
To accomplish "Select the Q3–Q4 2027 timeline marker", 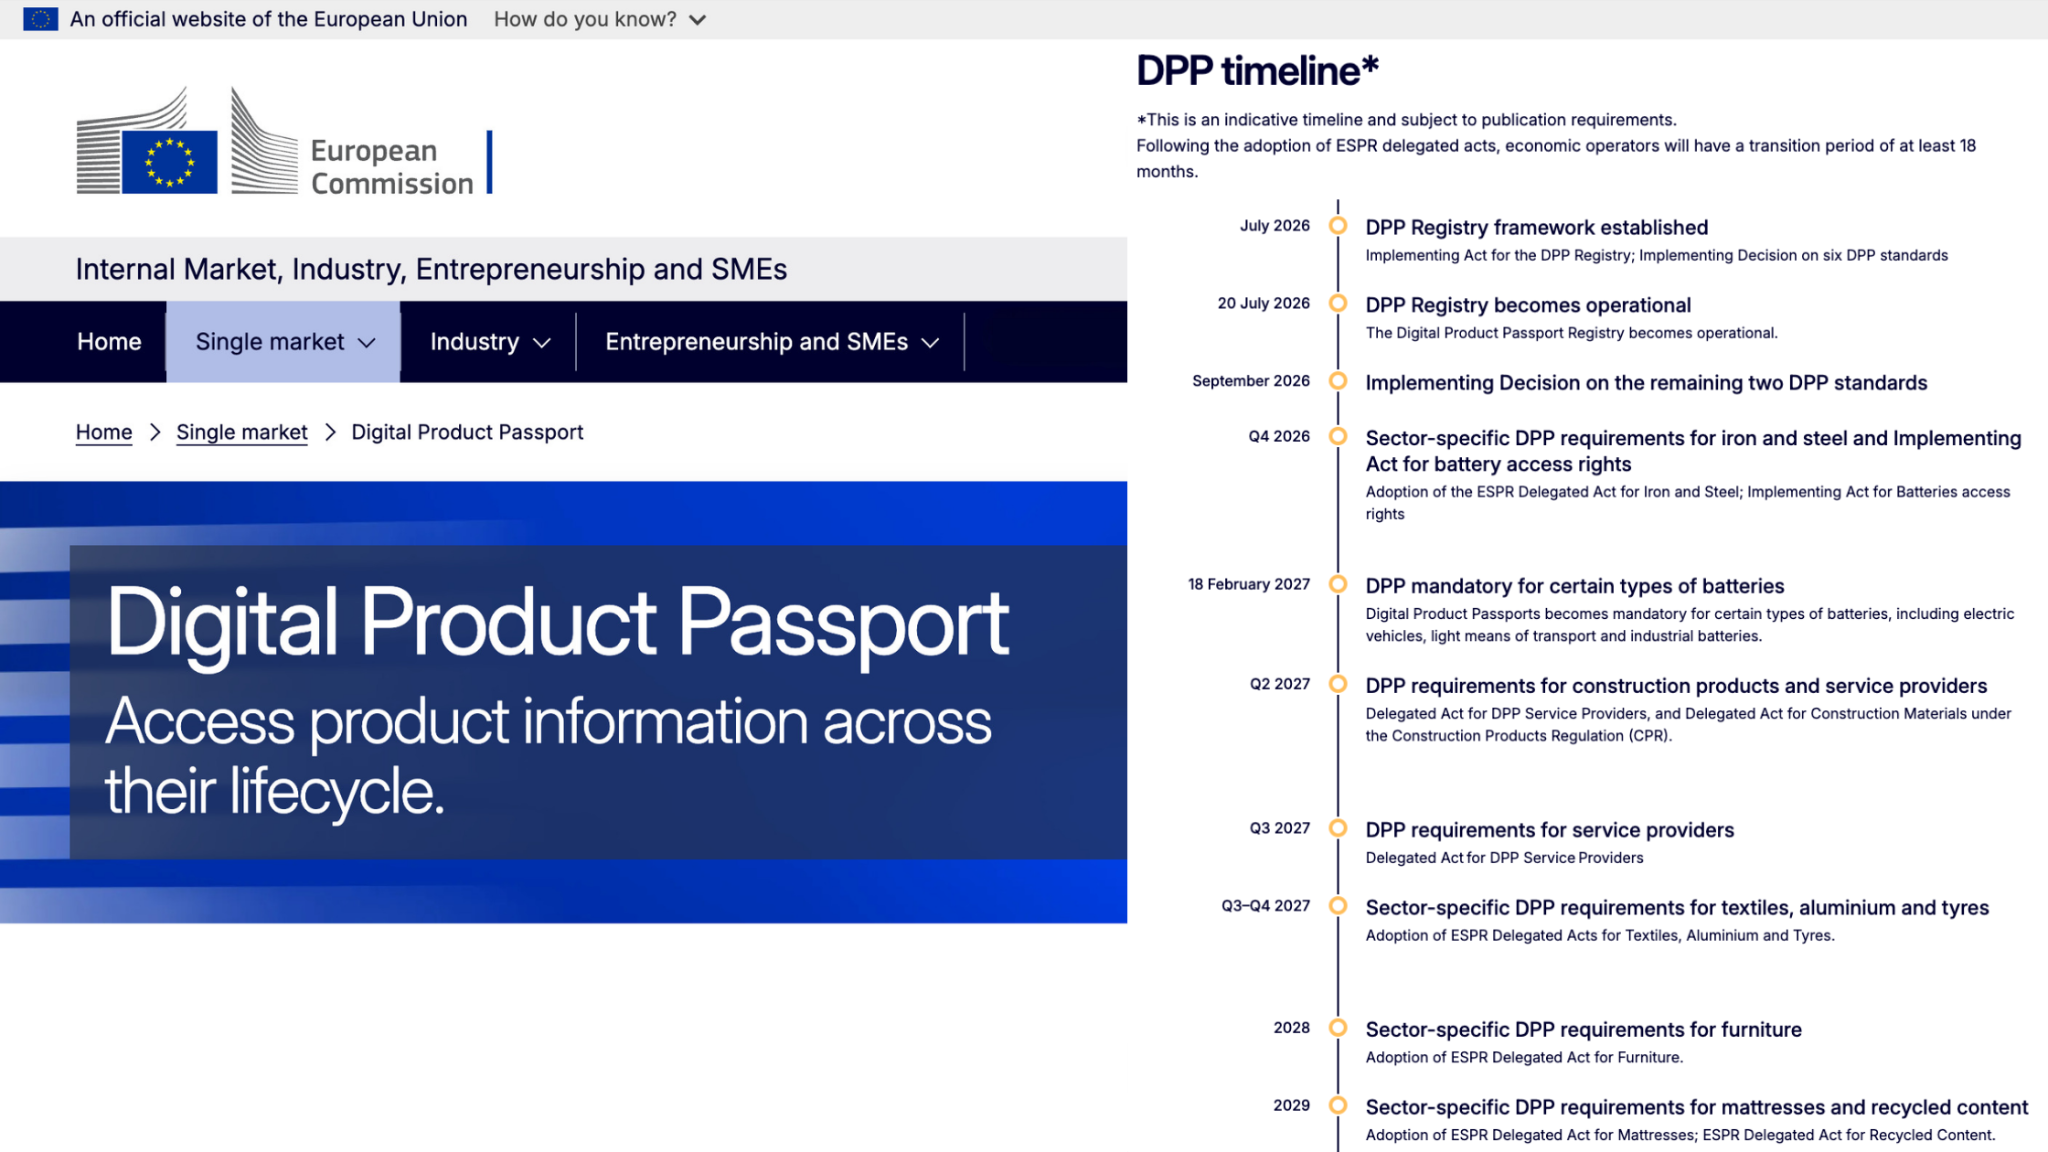I will (x=1338, y=906).
